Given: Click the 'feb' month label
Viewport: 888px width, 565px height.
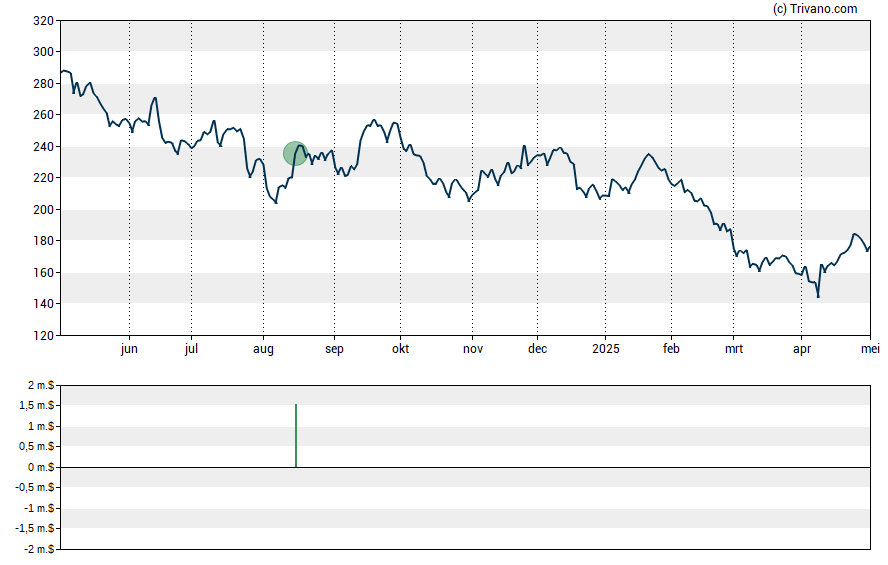Looking at the screenshot, I should pyautogui.click(x=671, y=349).
